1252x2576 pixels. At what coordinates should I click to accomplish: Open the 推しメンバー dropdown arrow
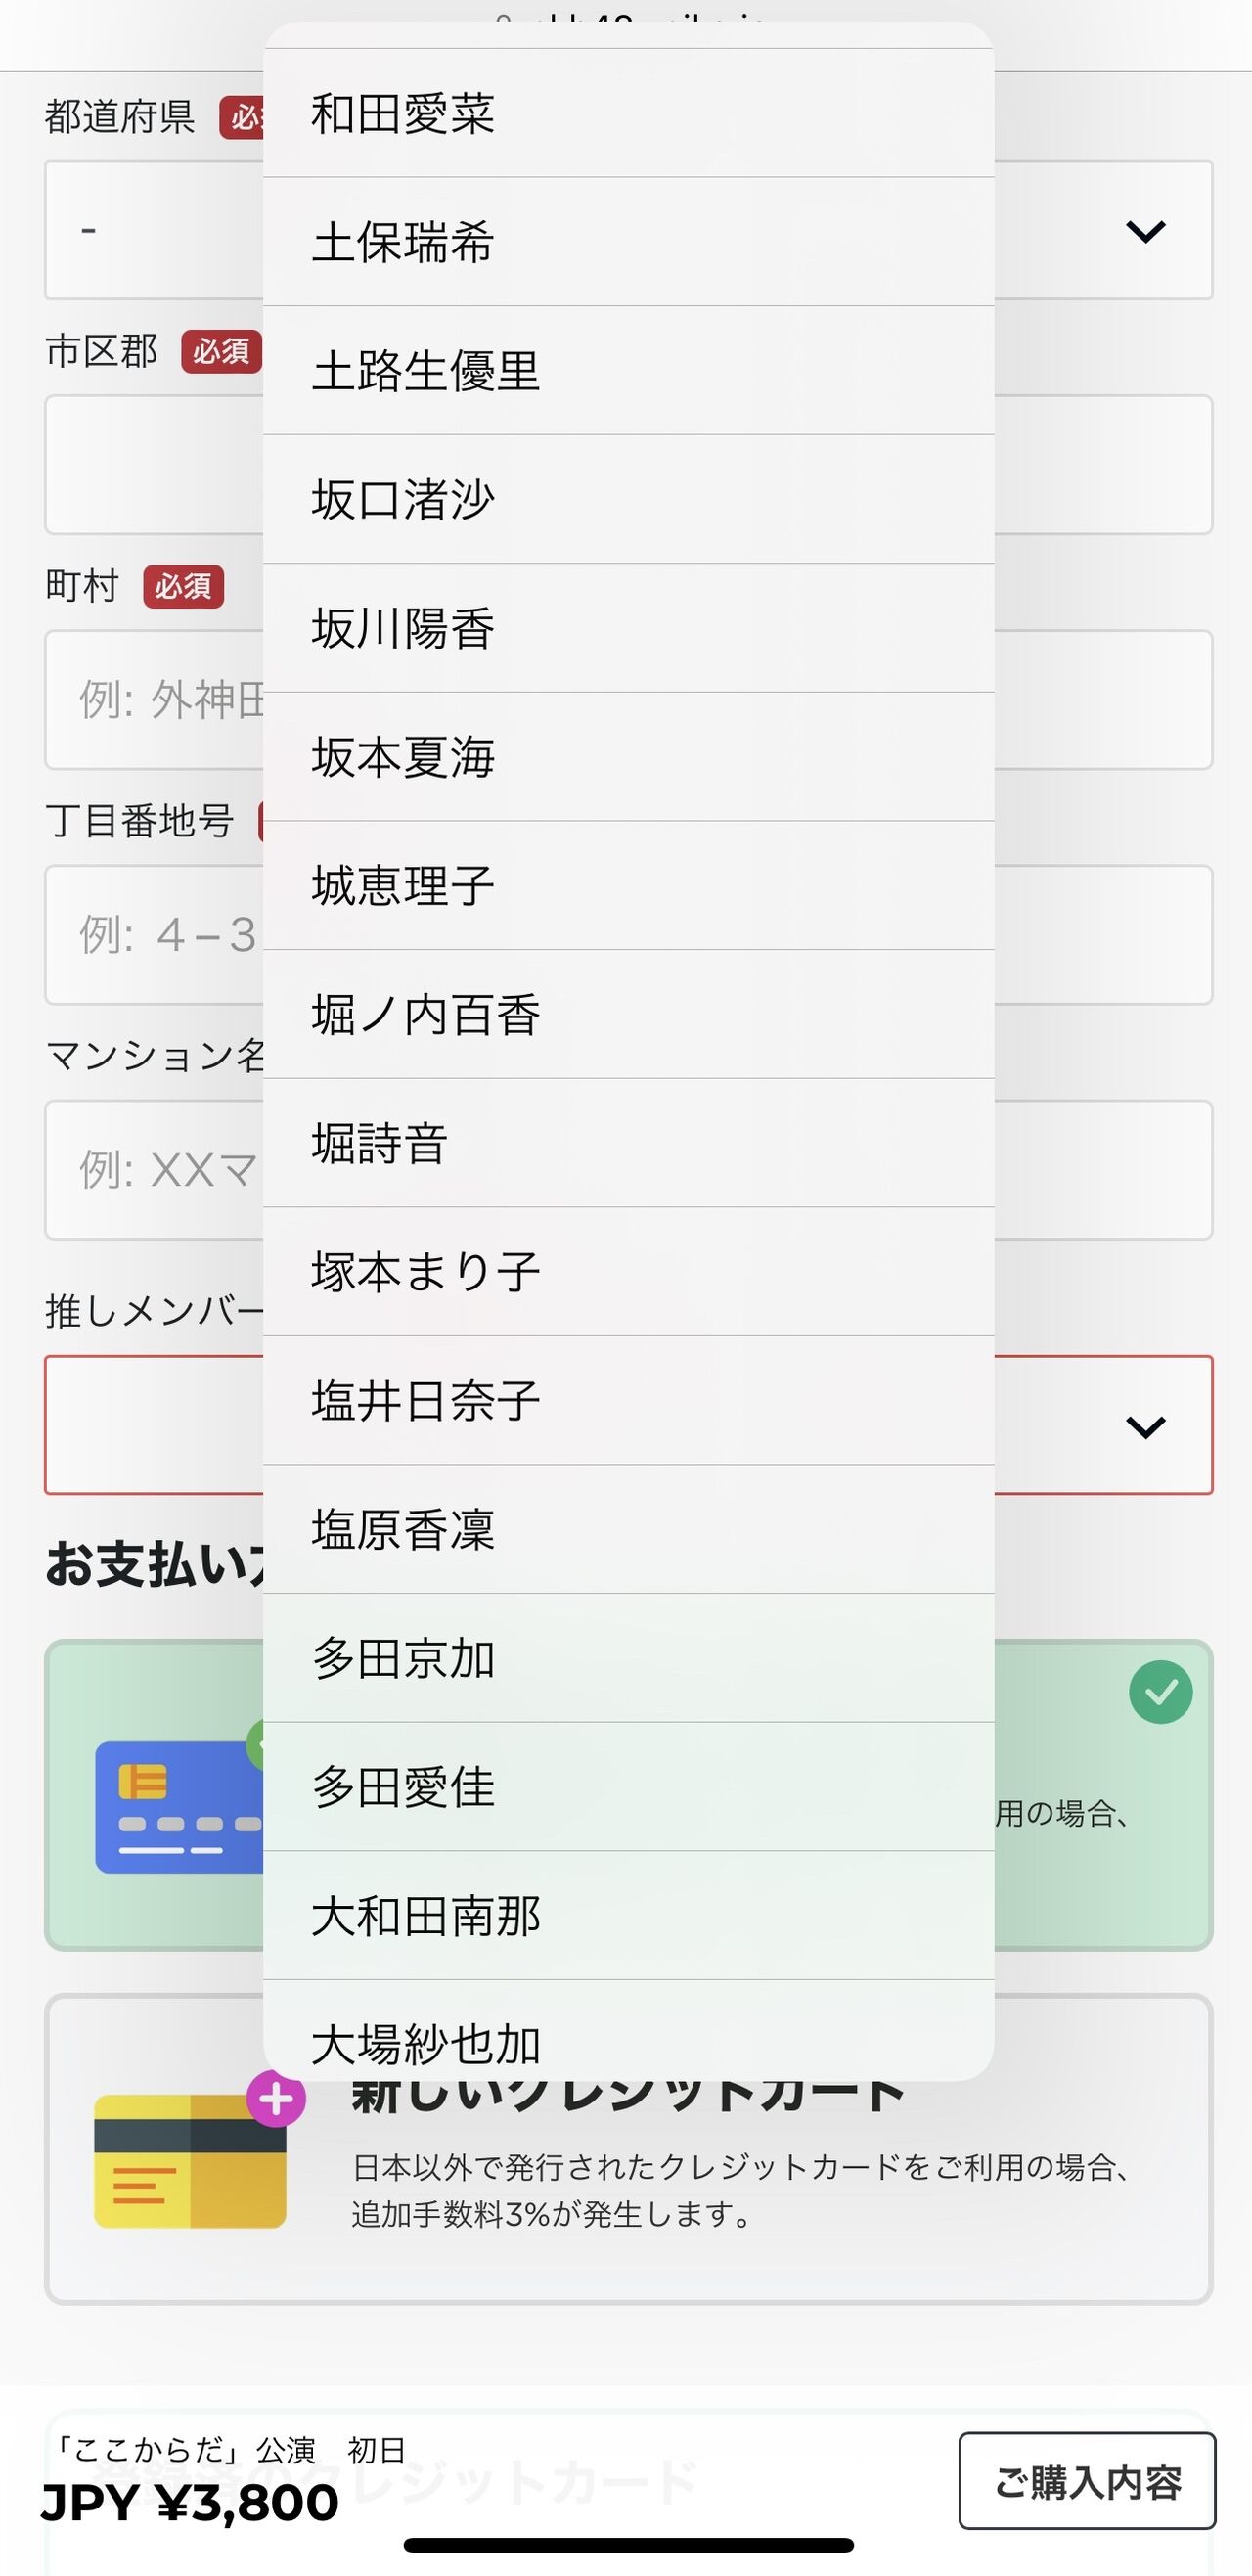tap(1145, 1426)
